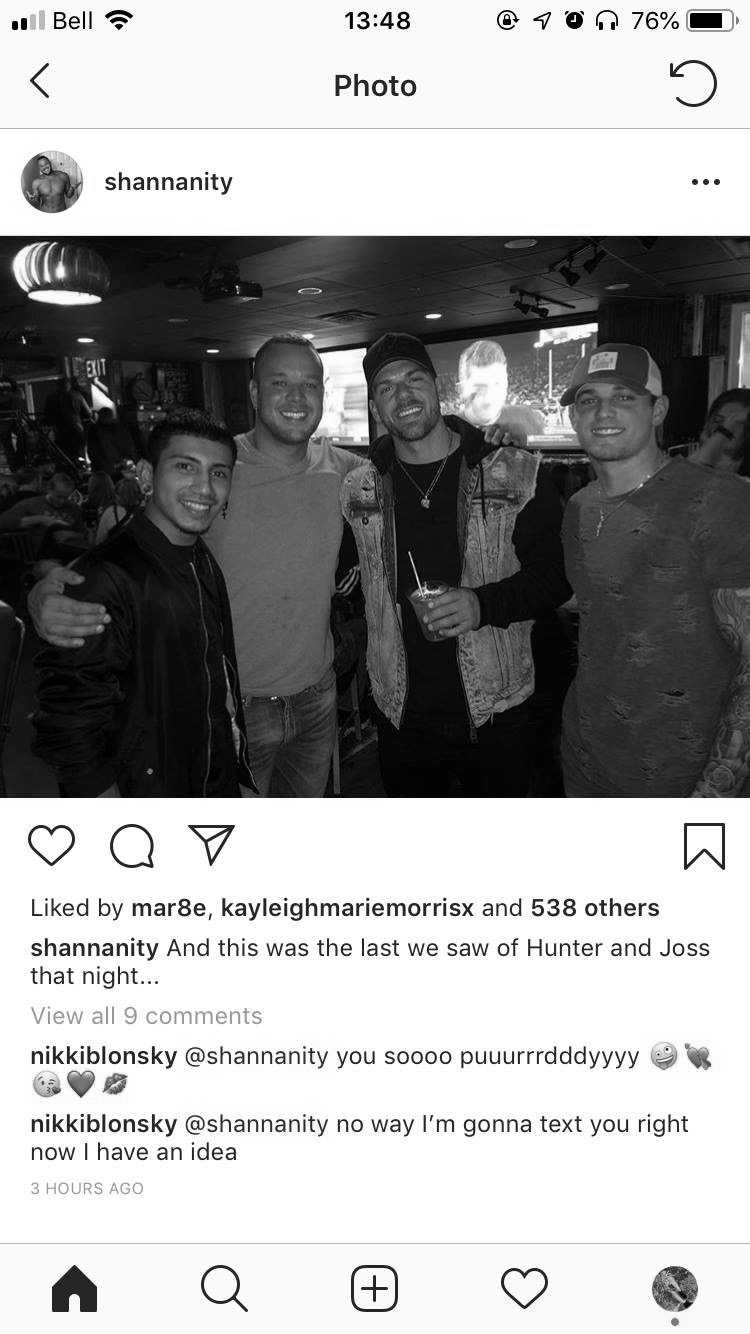This screenshot has height=1334, width=750.
Task: Open own profile tab avatar
Action: coord(675,1288)
